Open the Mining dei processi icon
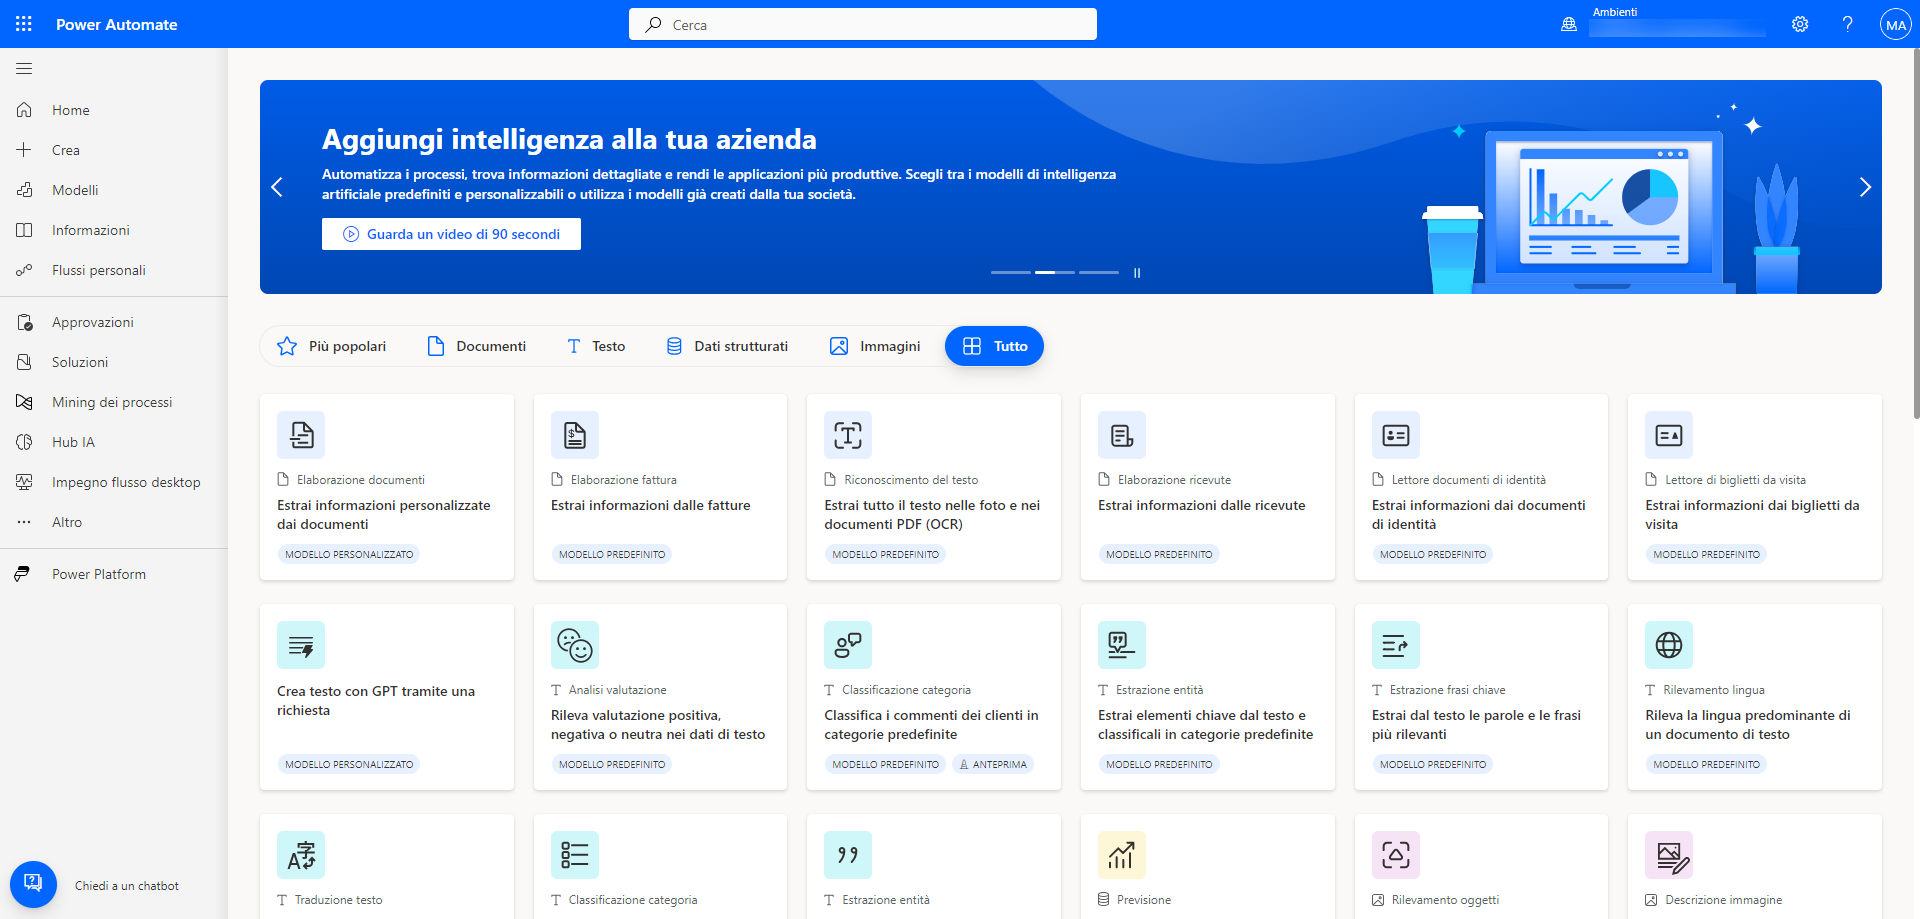 pos(24,402)
